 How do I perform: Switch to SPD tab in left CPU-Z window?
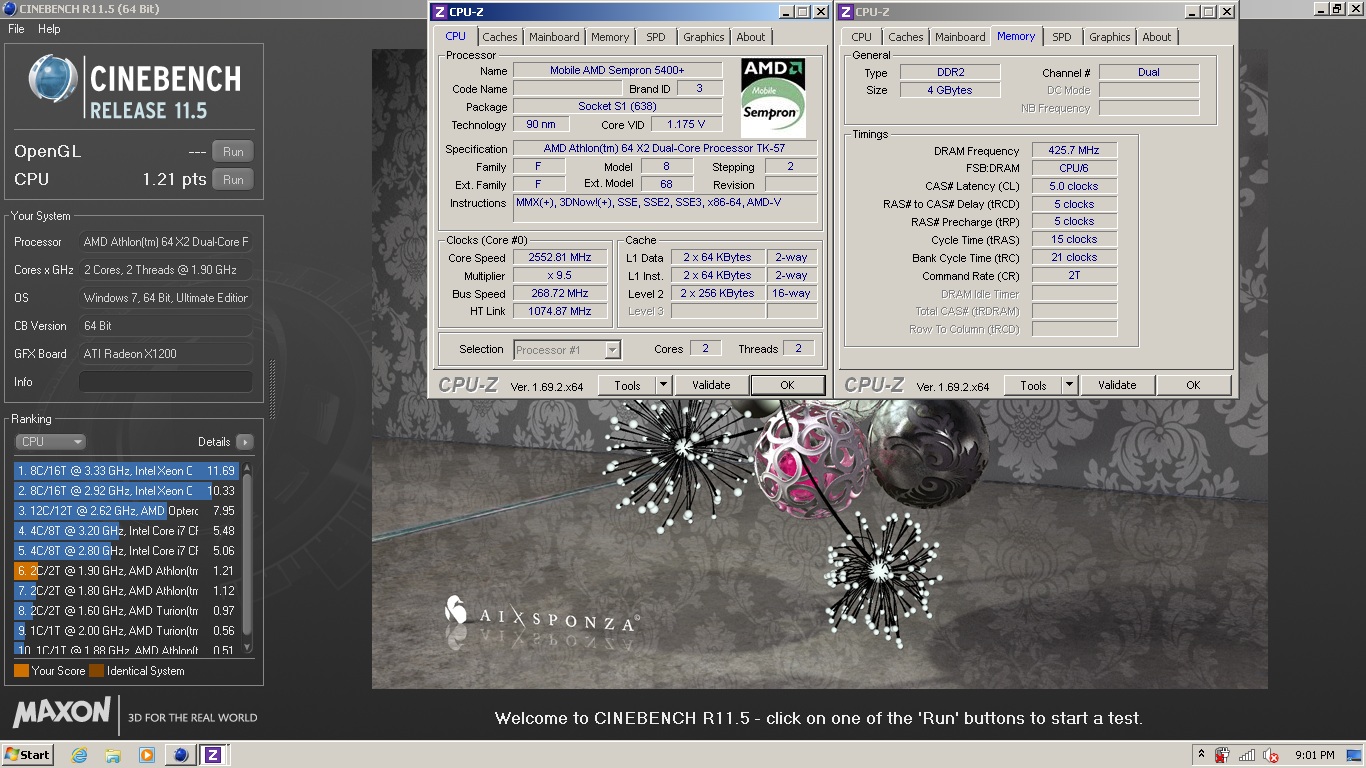coord(655,37)
